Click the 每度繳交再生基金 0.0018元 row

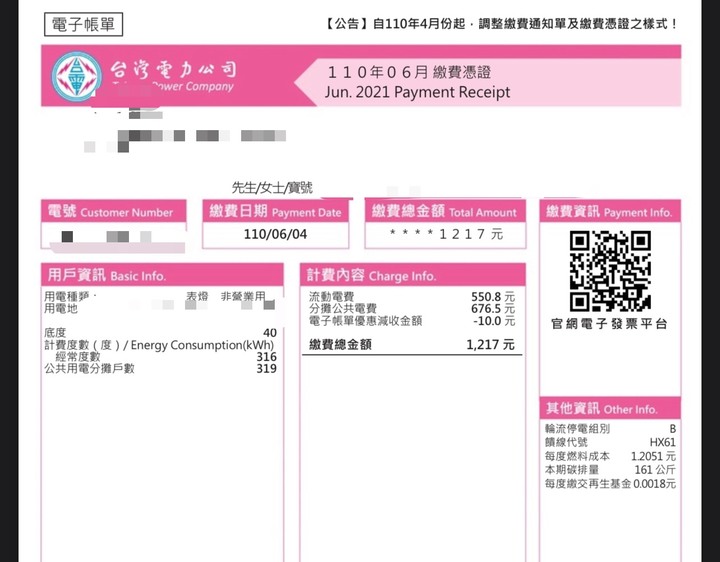pos(610,483)
